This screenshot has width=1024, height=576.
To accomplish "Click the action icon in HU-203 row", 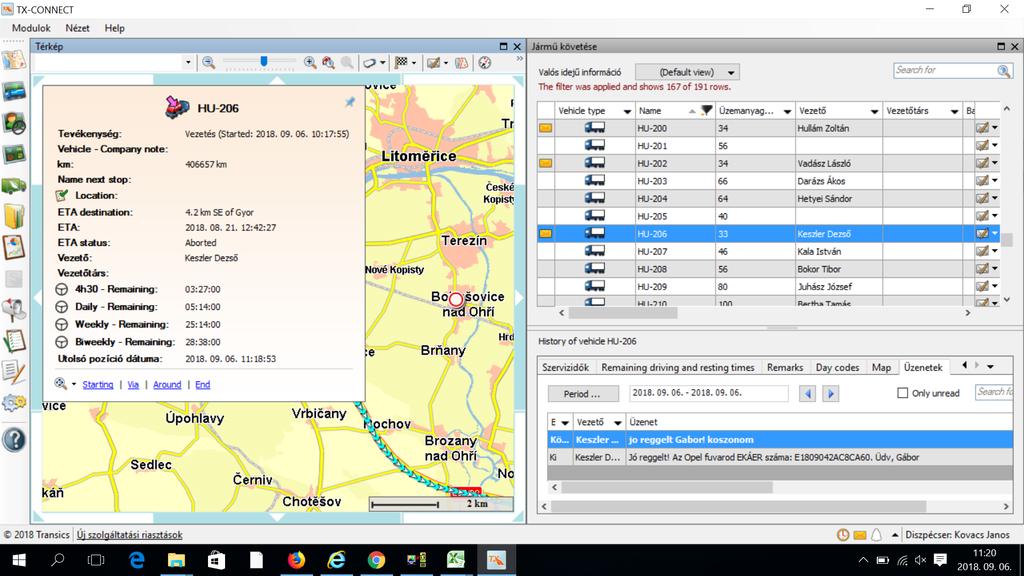I will pos(982,181).
